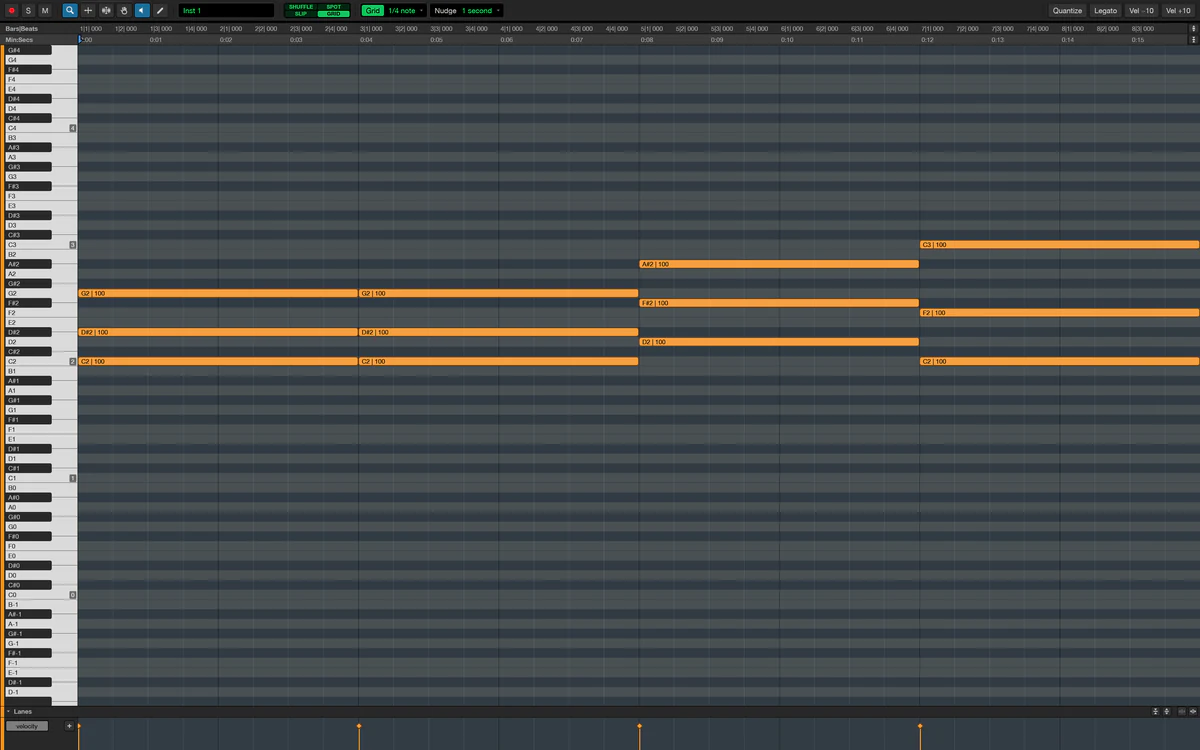
Task: Click the Vel +10 button
Action: click(1178, 10)
